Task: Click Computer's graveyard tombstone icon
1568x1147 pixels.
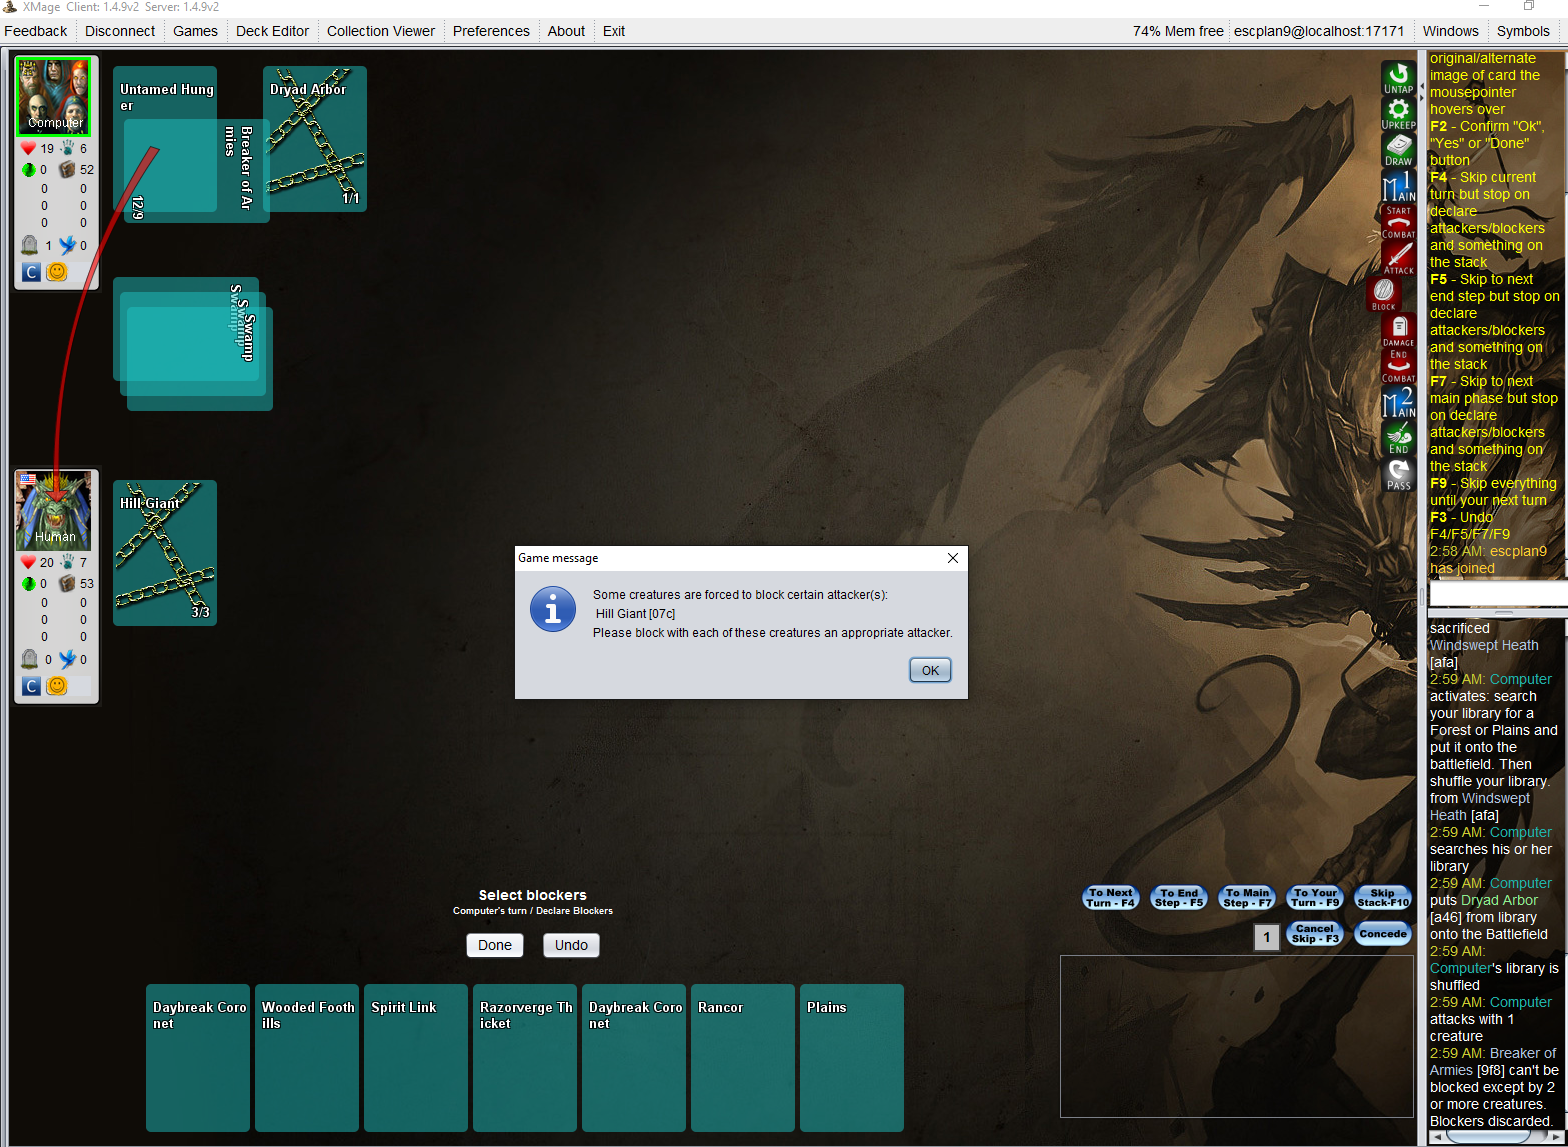Action: click(x=30, y=245)
